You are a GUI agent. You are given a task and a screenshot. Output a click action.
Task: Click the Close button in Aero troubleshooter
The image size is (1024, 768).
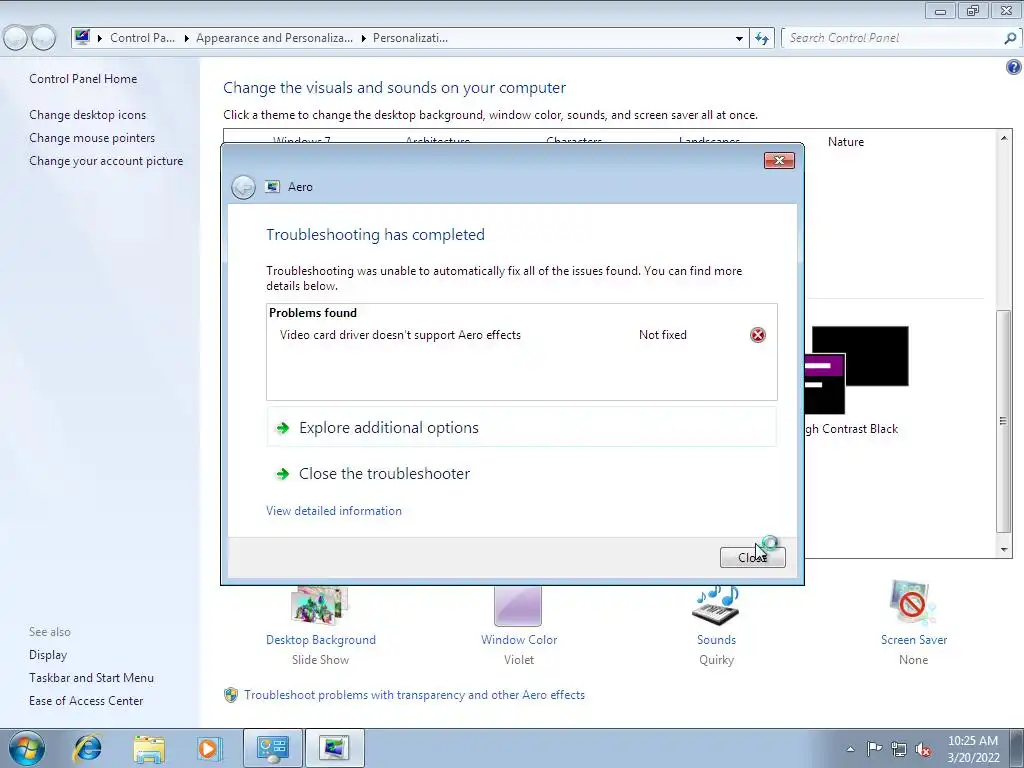752,557
